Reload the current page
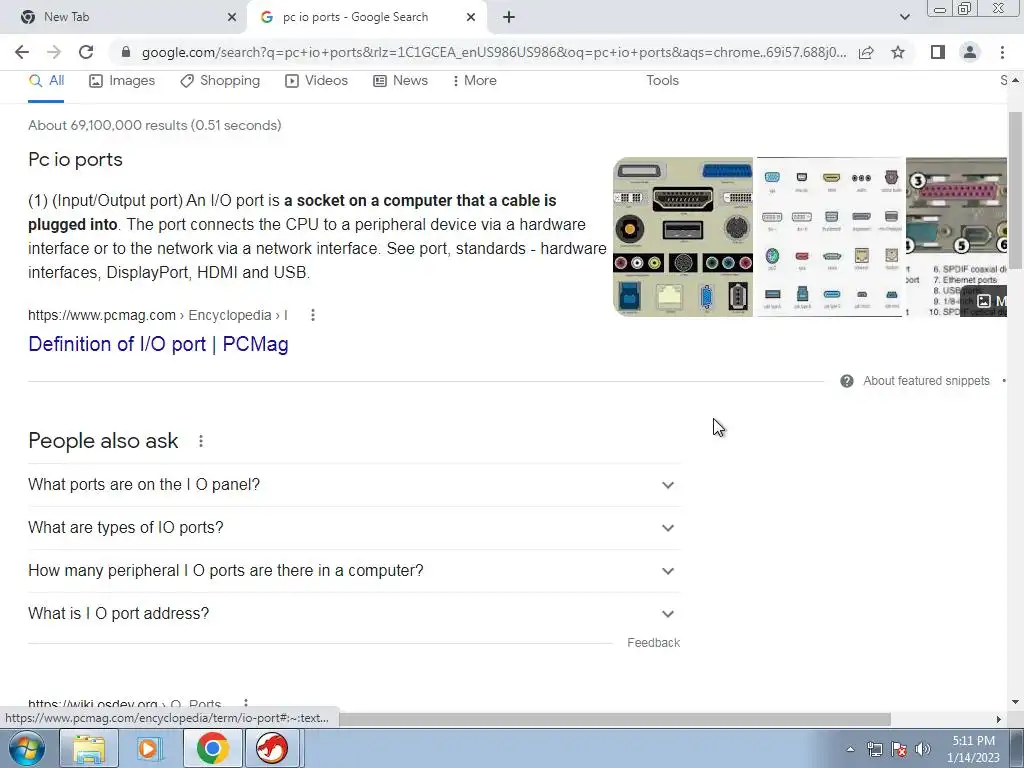This screenshot has width=1024, height=768. point(86,52)
